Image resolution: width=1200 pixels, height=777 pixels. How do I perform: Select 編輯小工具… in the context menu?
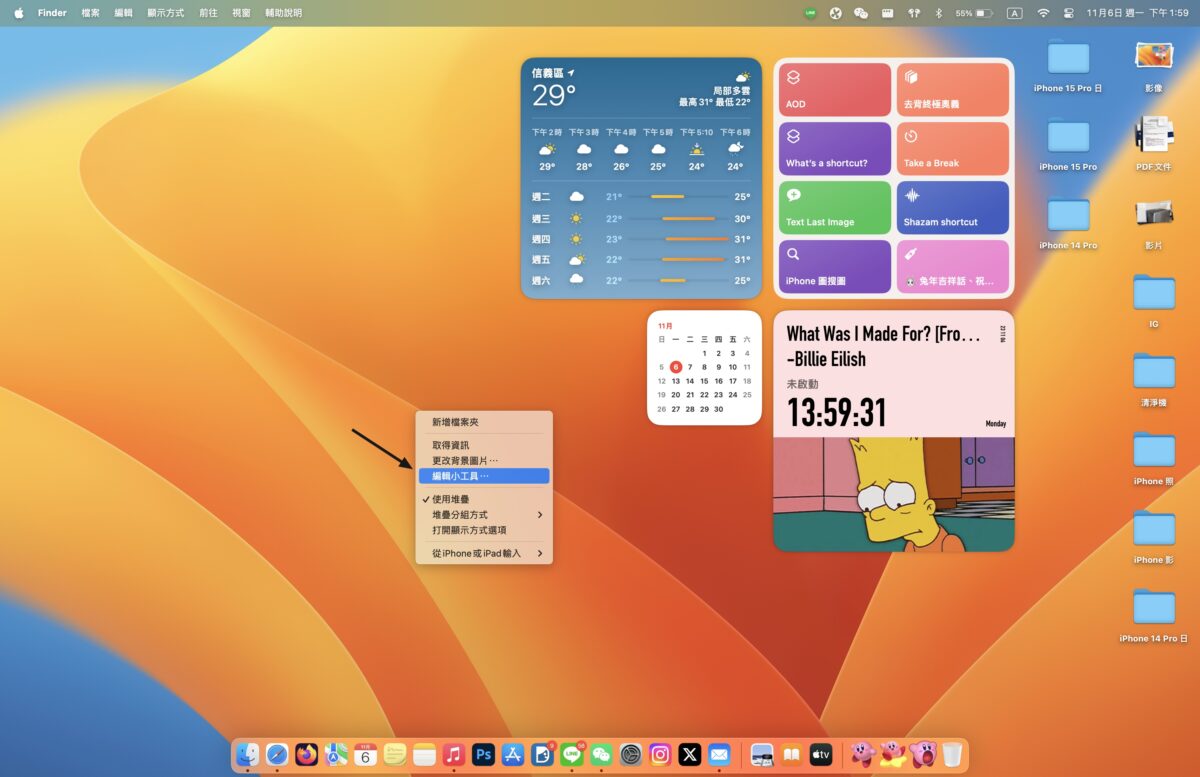(484, 476)
